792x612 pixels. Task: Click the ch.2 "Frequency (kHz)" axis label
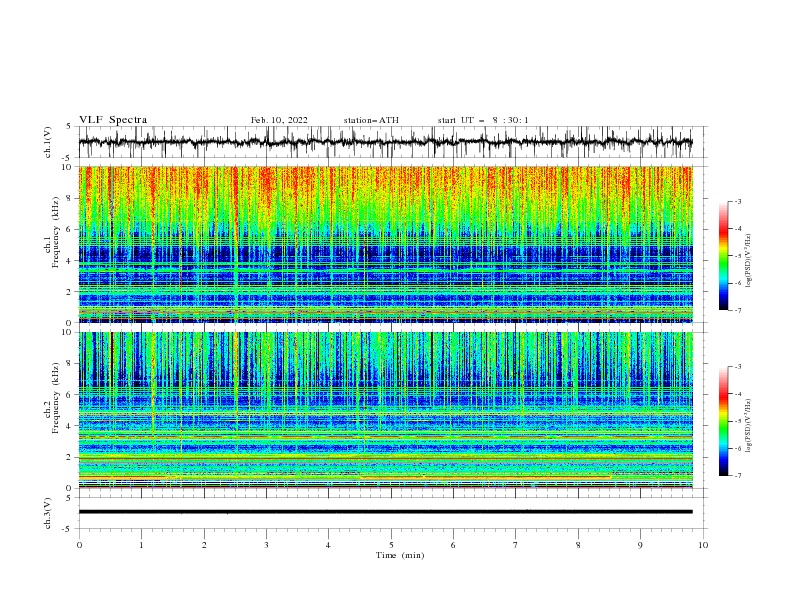pyautogui.click(x=56, y=398)
